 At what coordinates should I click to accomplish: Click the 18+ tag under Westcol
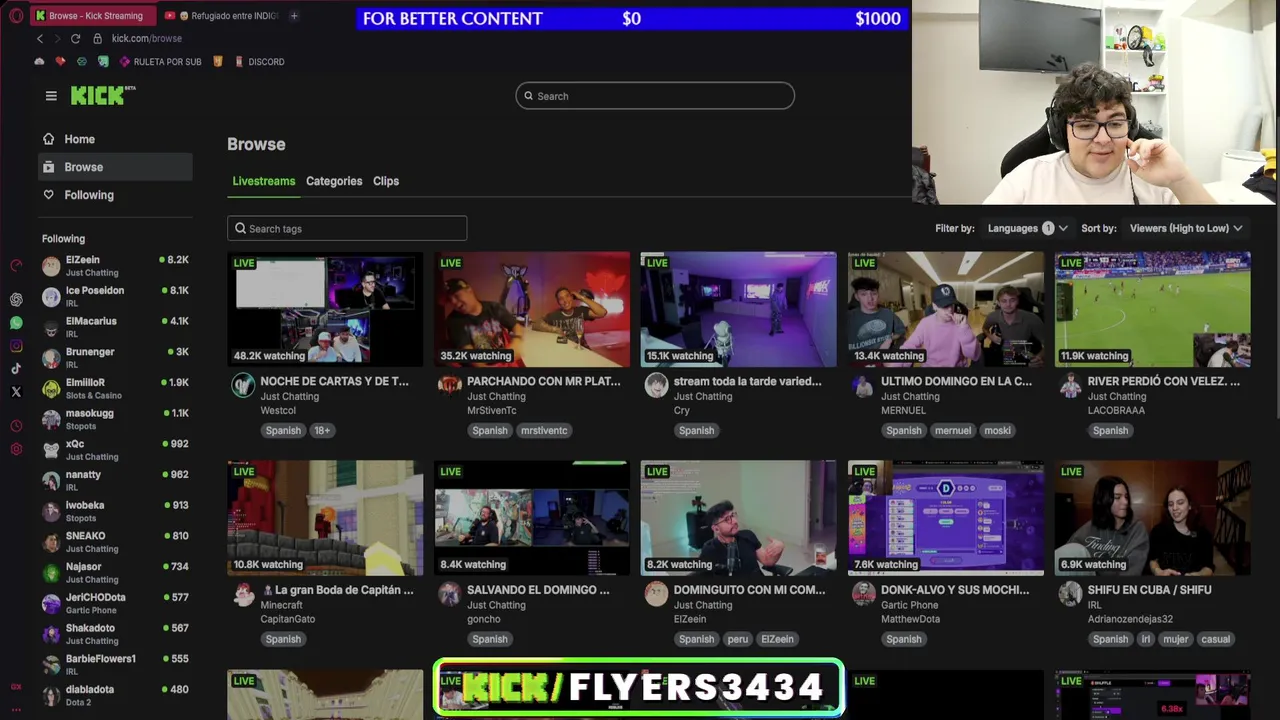[322, 430]
